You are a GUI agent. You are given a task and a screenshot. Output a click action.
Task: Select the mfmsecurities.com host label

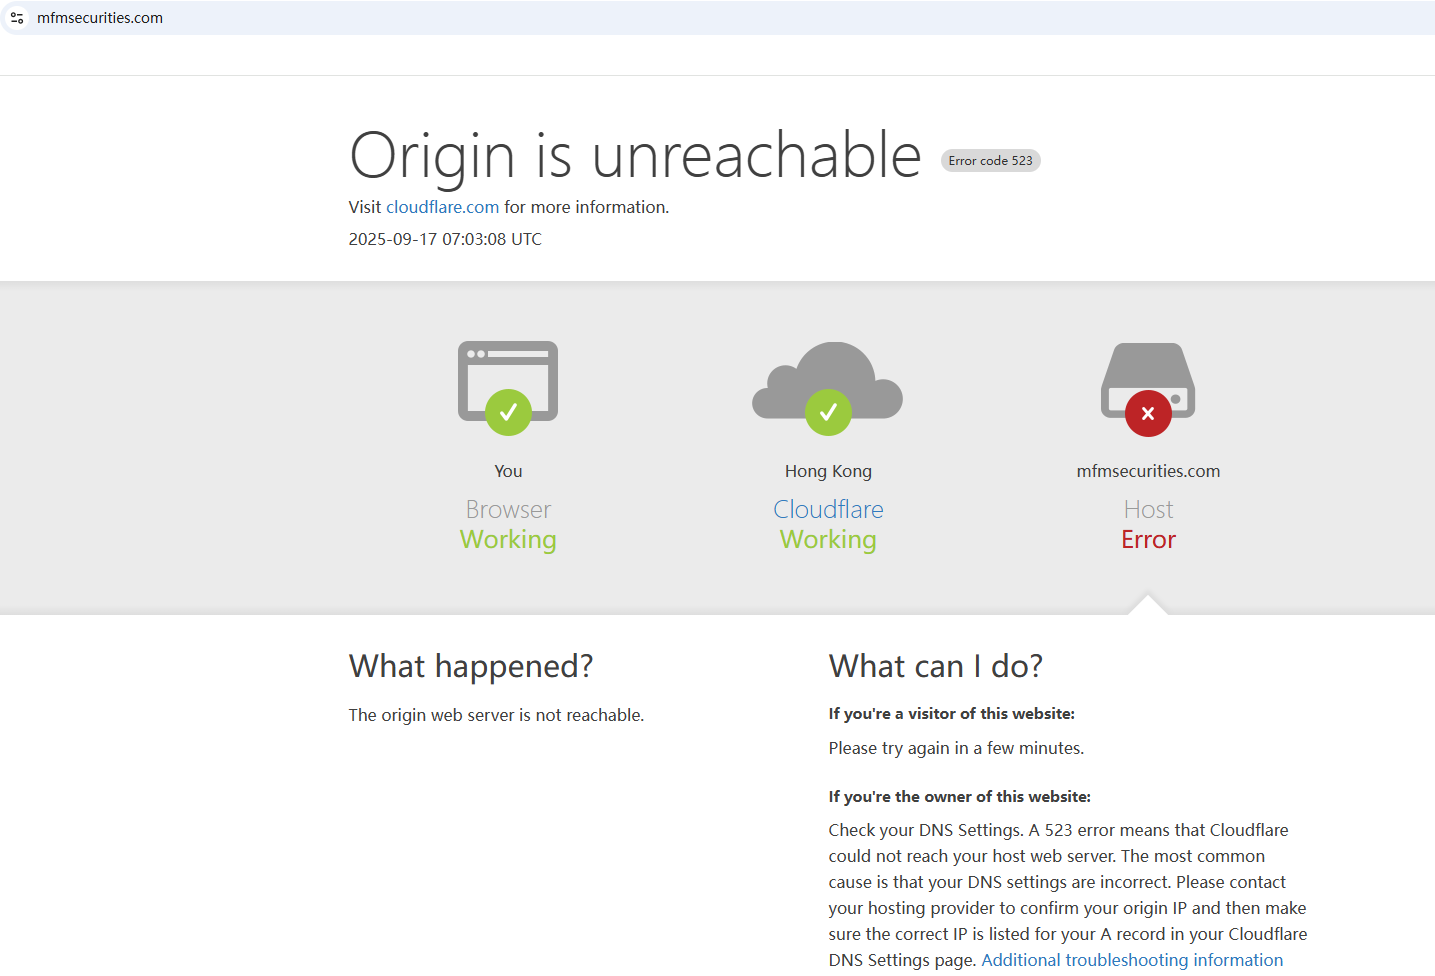tap(1148, 471)
